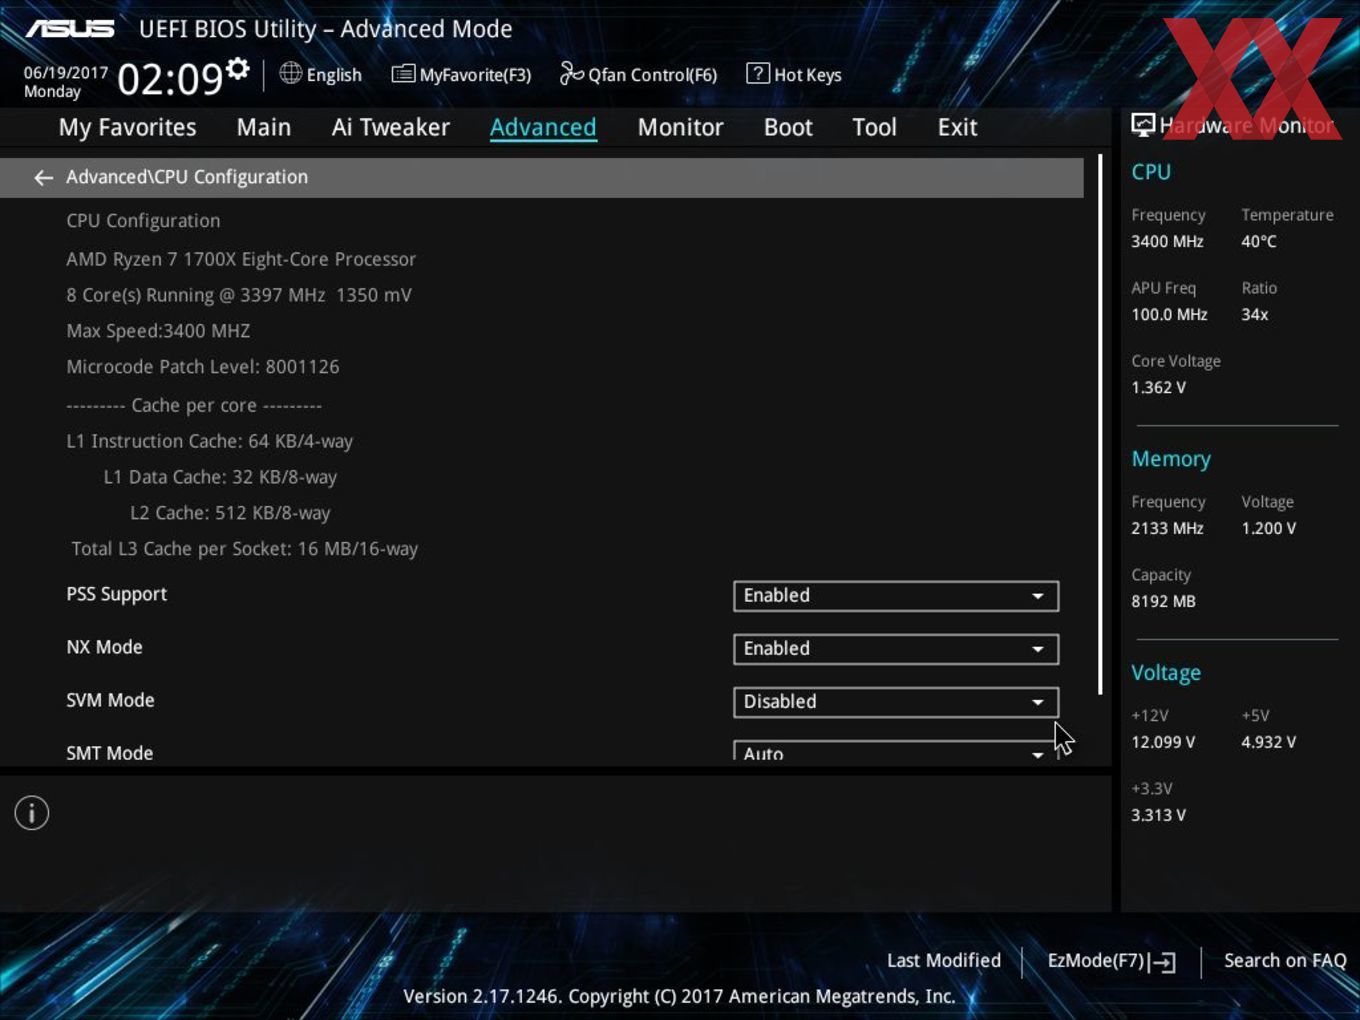The width and height of the screenshot is (1360, 1020).
Task: Click the Ratio 34x value
Action: point(1255,314)
